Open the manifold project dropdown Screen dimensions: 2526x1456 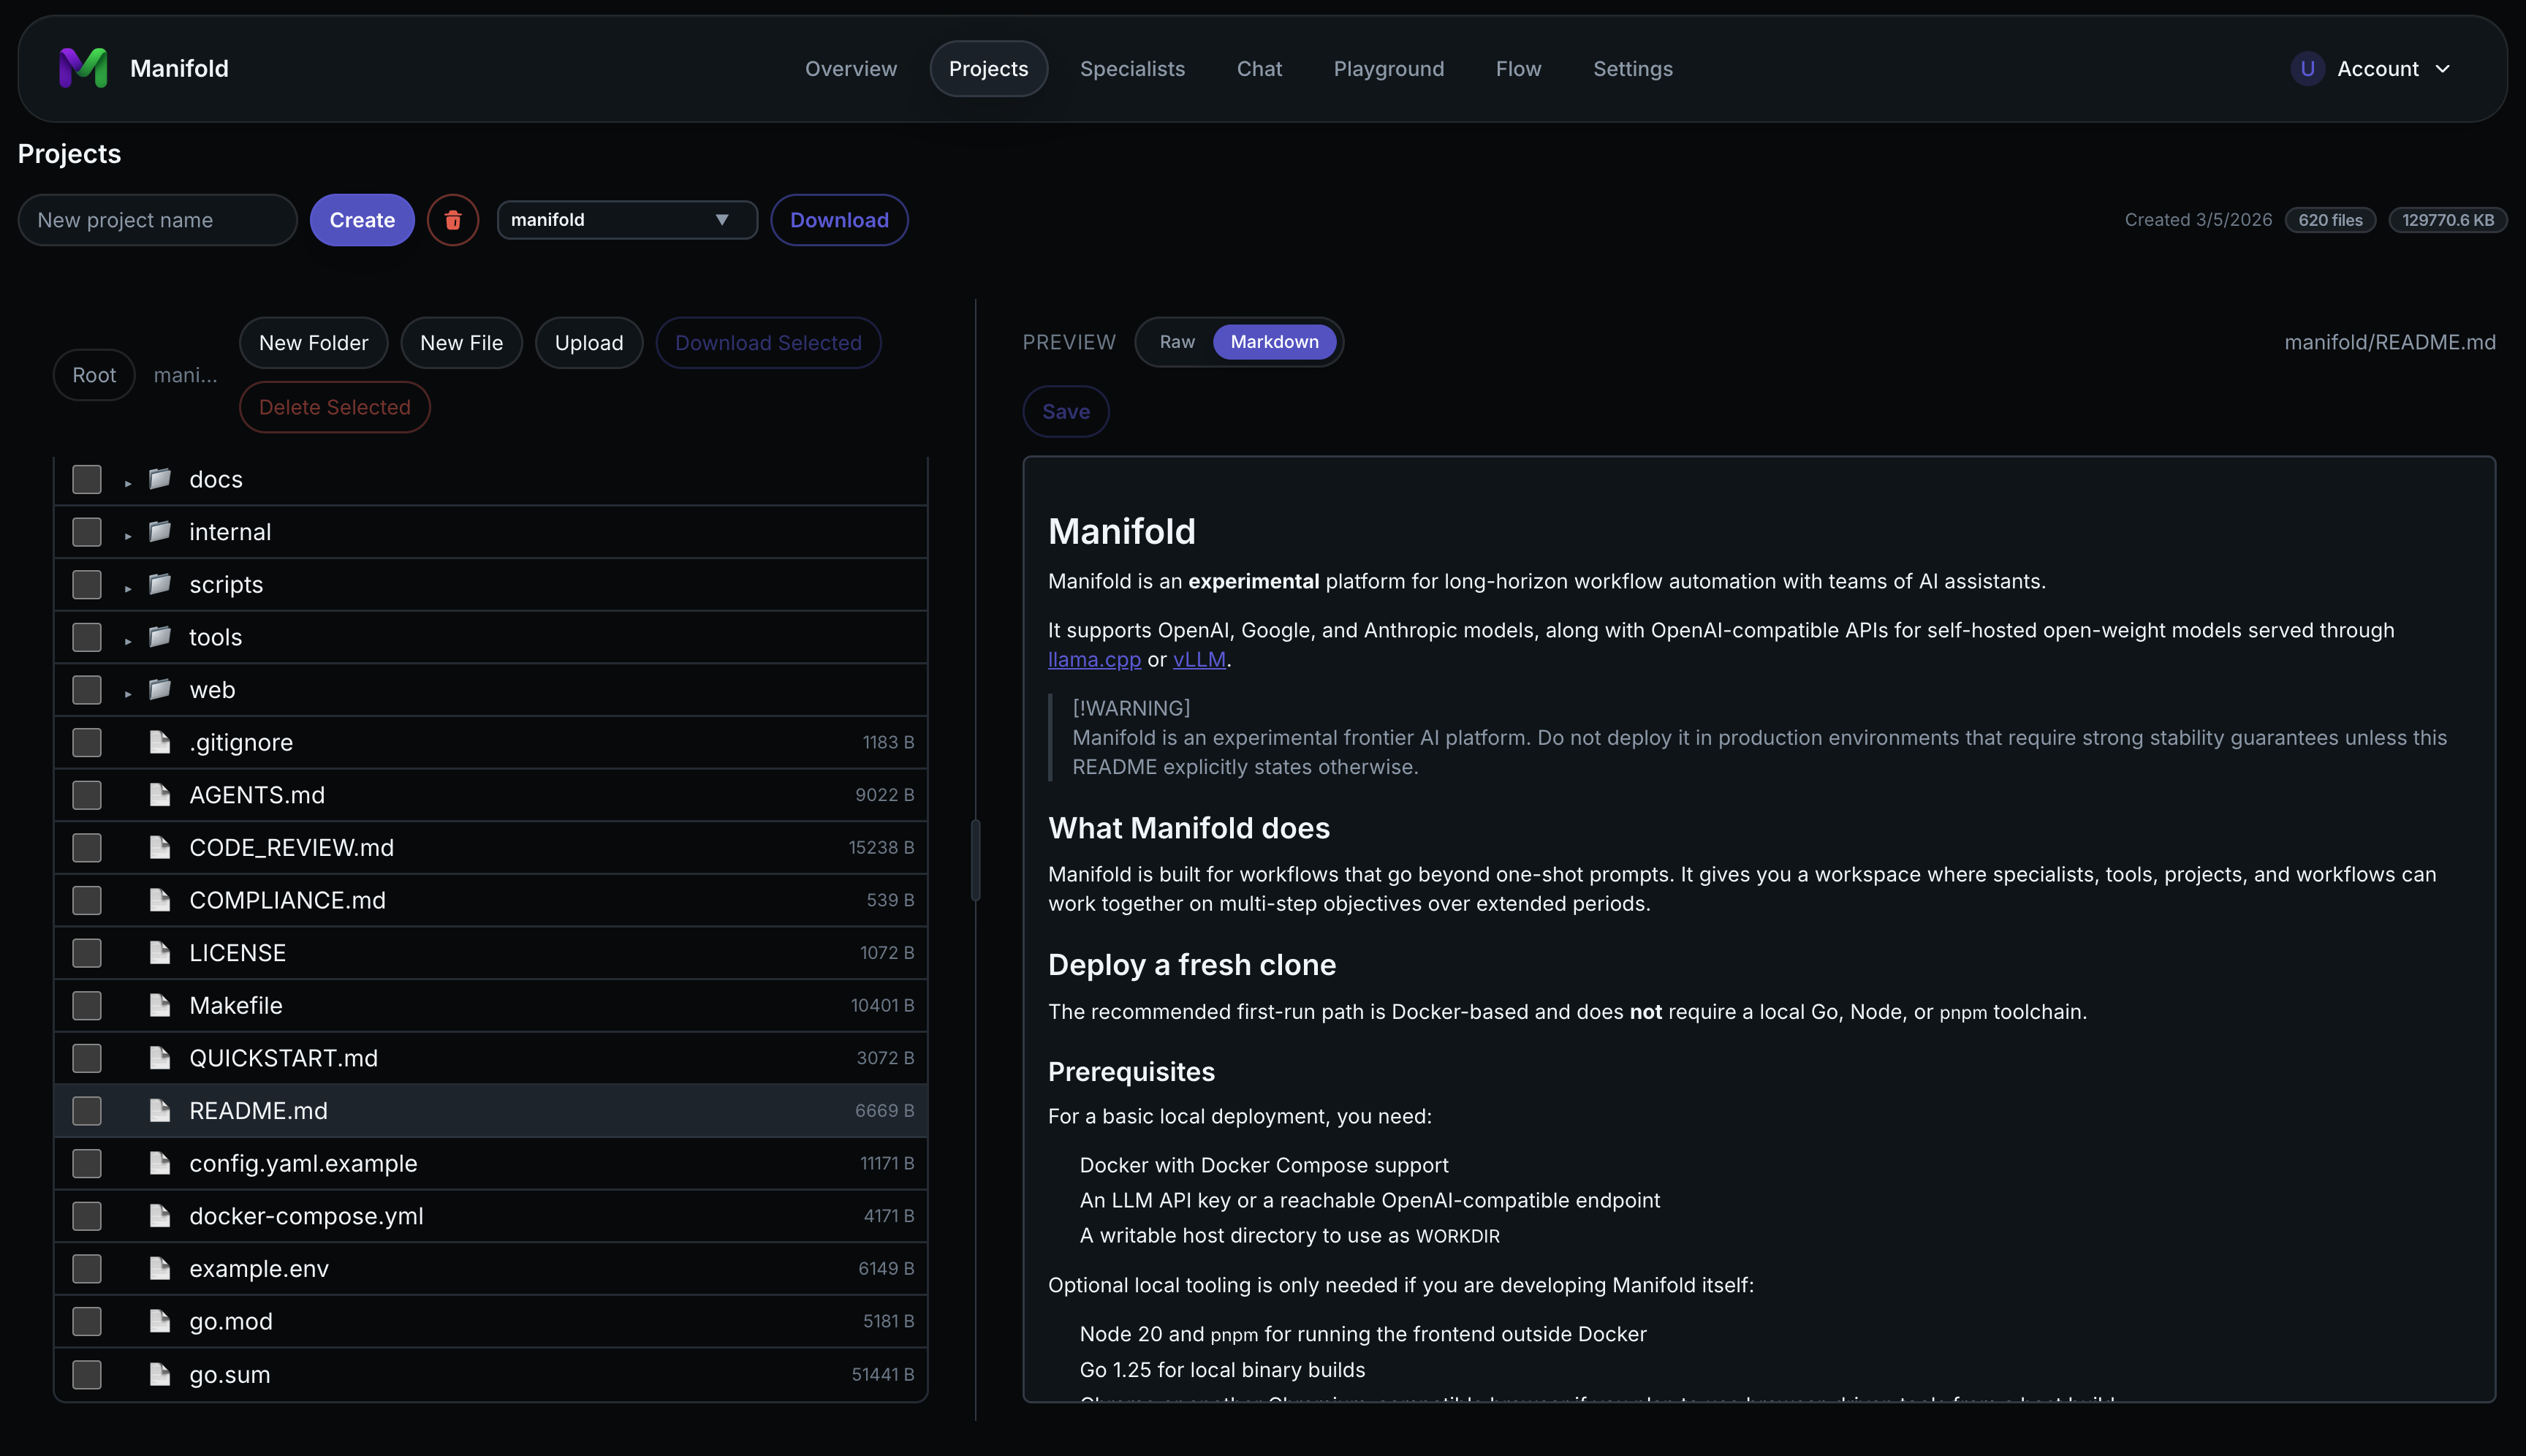pyautogui.click(x=627, y=220)
